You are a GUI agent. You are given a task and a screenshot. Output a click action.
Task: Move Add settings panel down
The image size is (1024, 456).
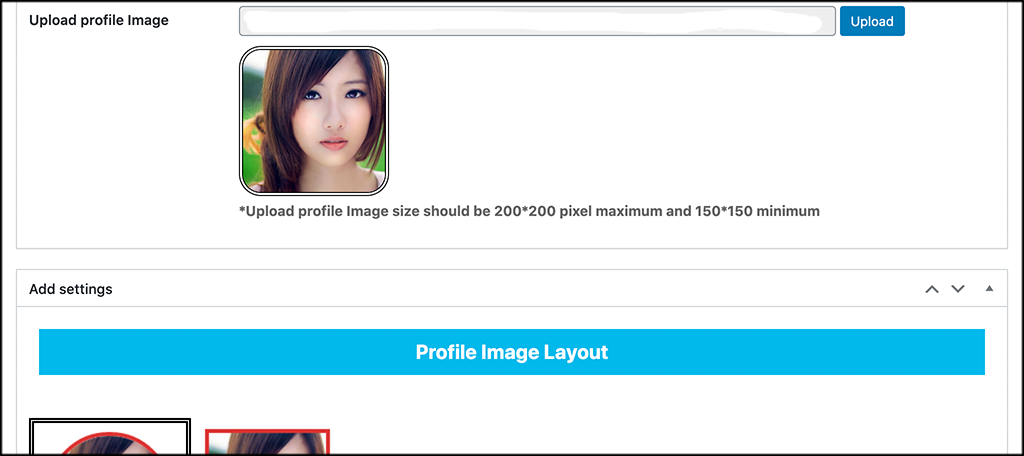(x=958, y=289)
